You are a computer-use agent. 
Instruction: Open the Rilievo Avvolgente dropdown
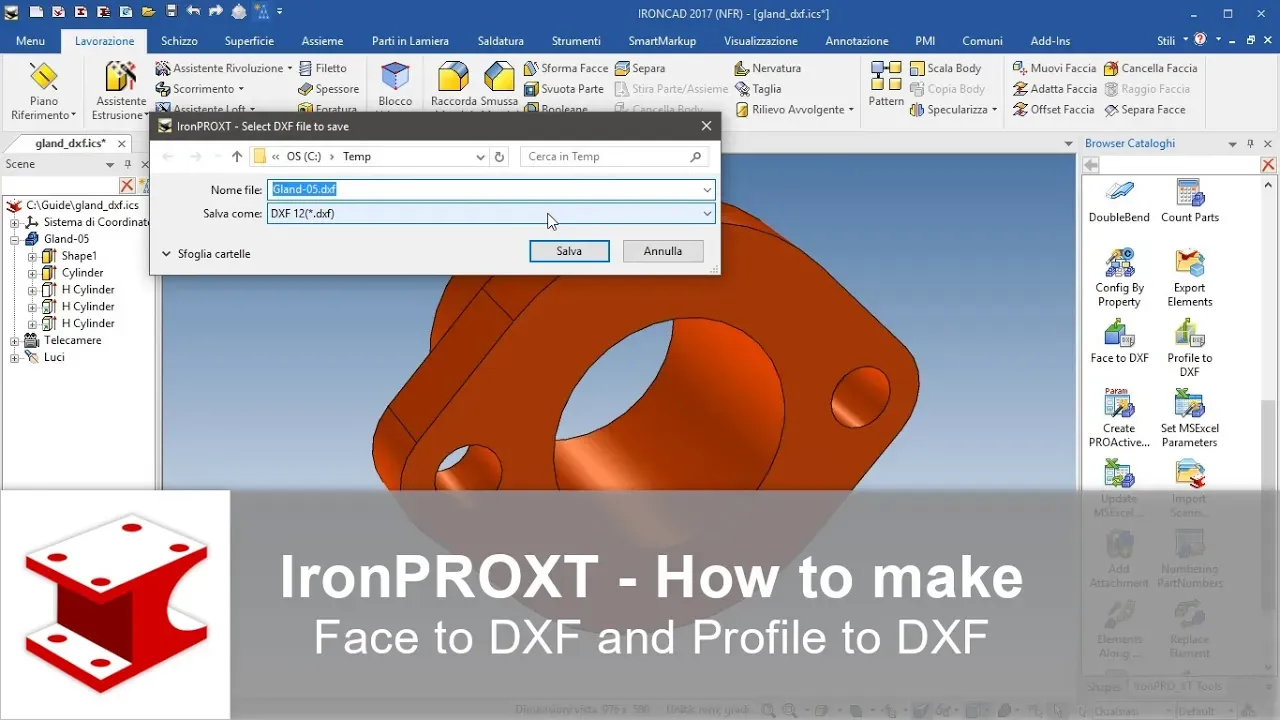(851, 110)
